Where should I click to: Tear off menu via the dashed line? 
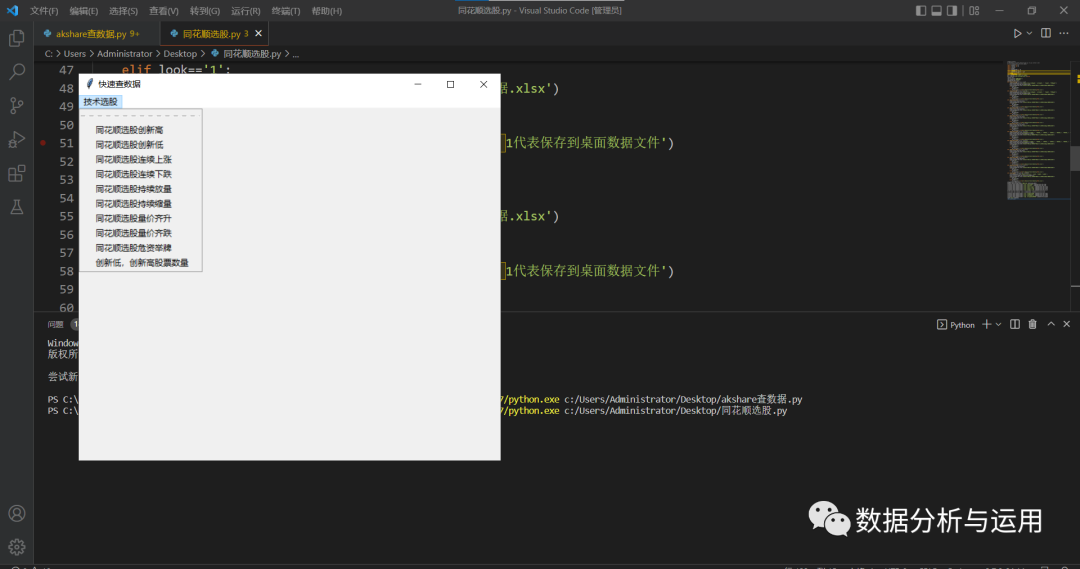pyautogui.click(x=141, y=115)
